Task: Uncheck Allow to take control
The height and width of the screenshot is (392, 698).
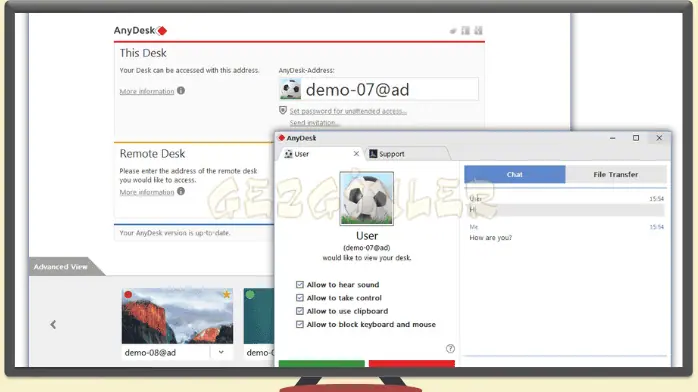Action: pyautogui.click(x=300, y=298)
